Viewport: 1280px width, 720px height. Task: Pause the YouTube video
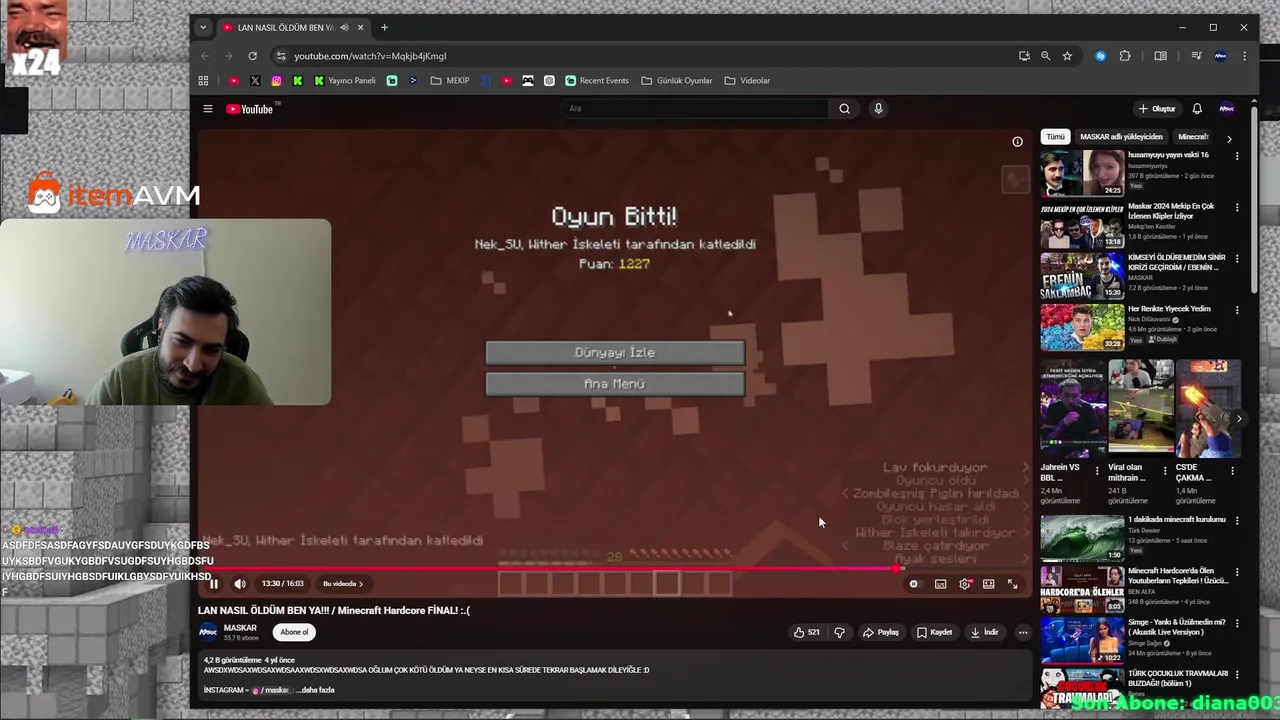(214, 584)
